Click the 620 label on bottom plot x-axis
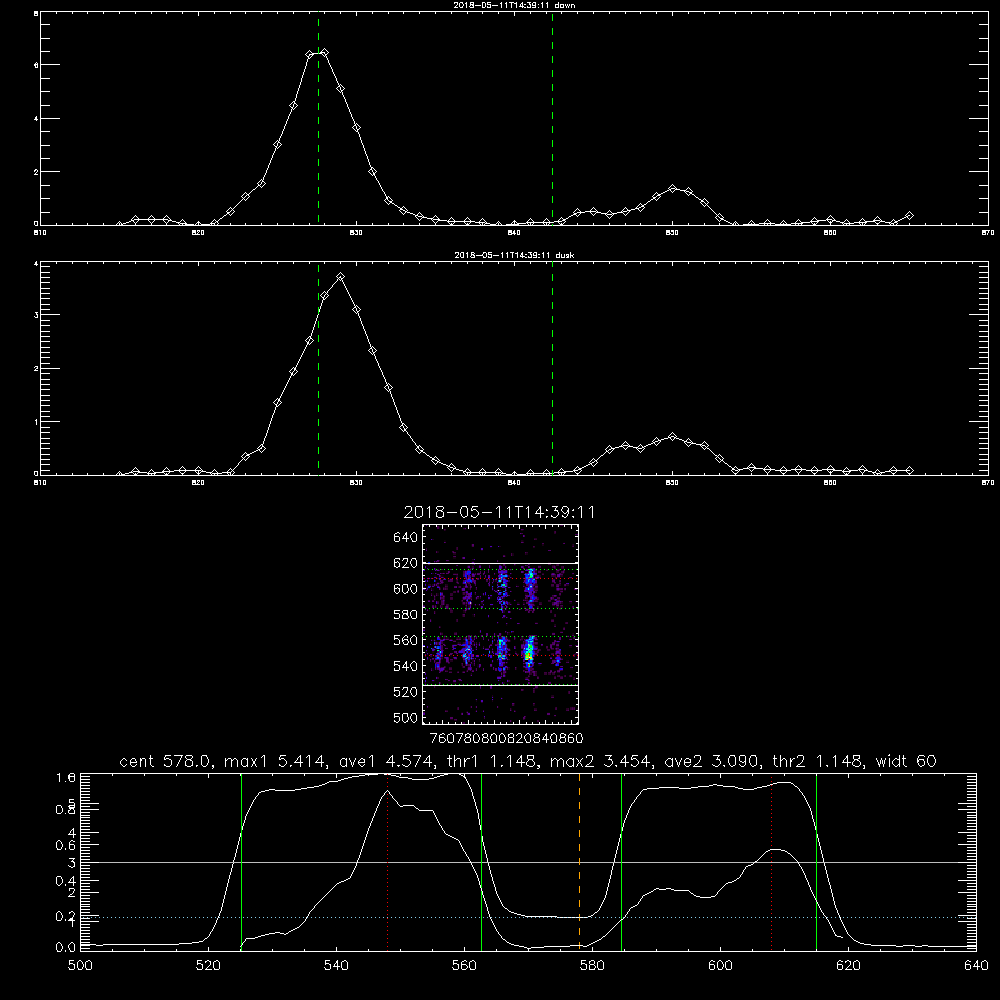This screenshot has width=1000, height=1000. (848, 966)
